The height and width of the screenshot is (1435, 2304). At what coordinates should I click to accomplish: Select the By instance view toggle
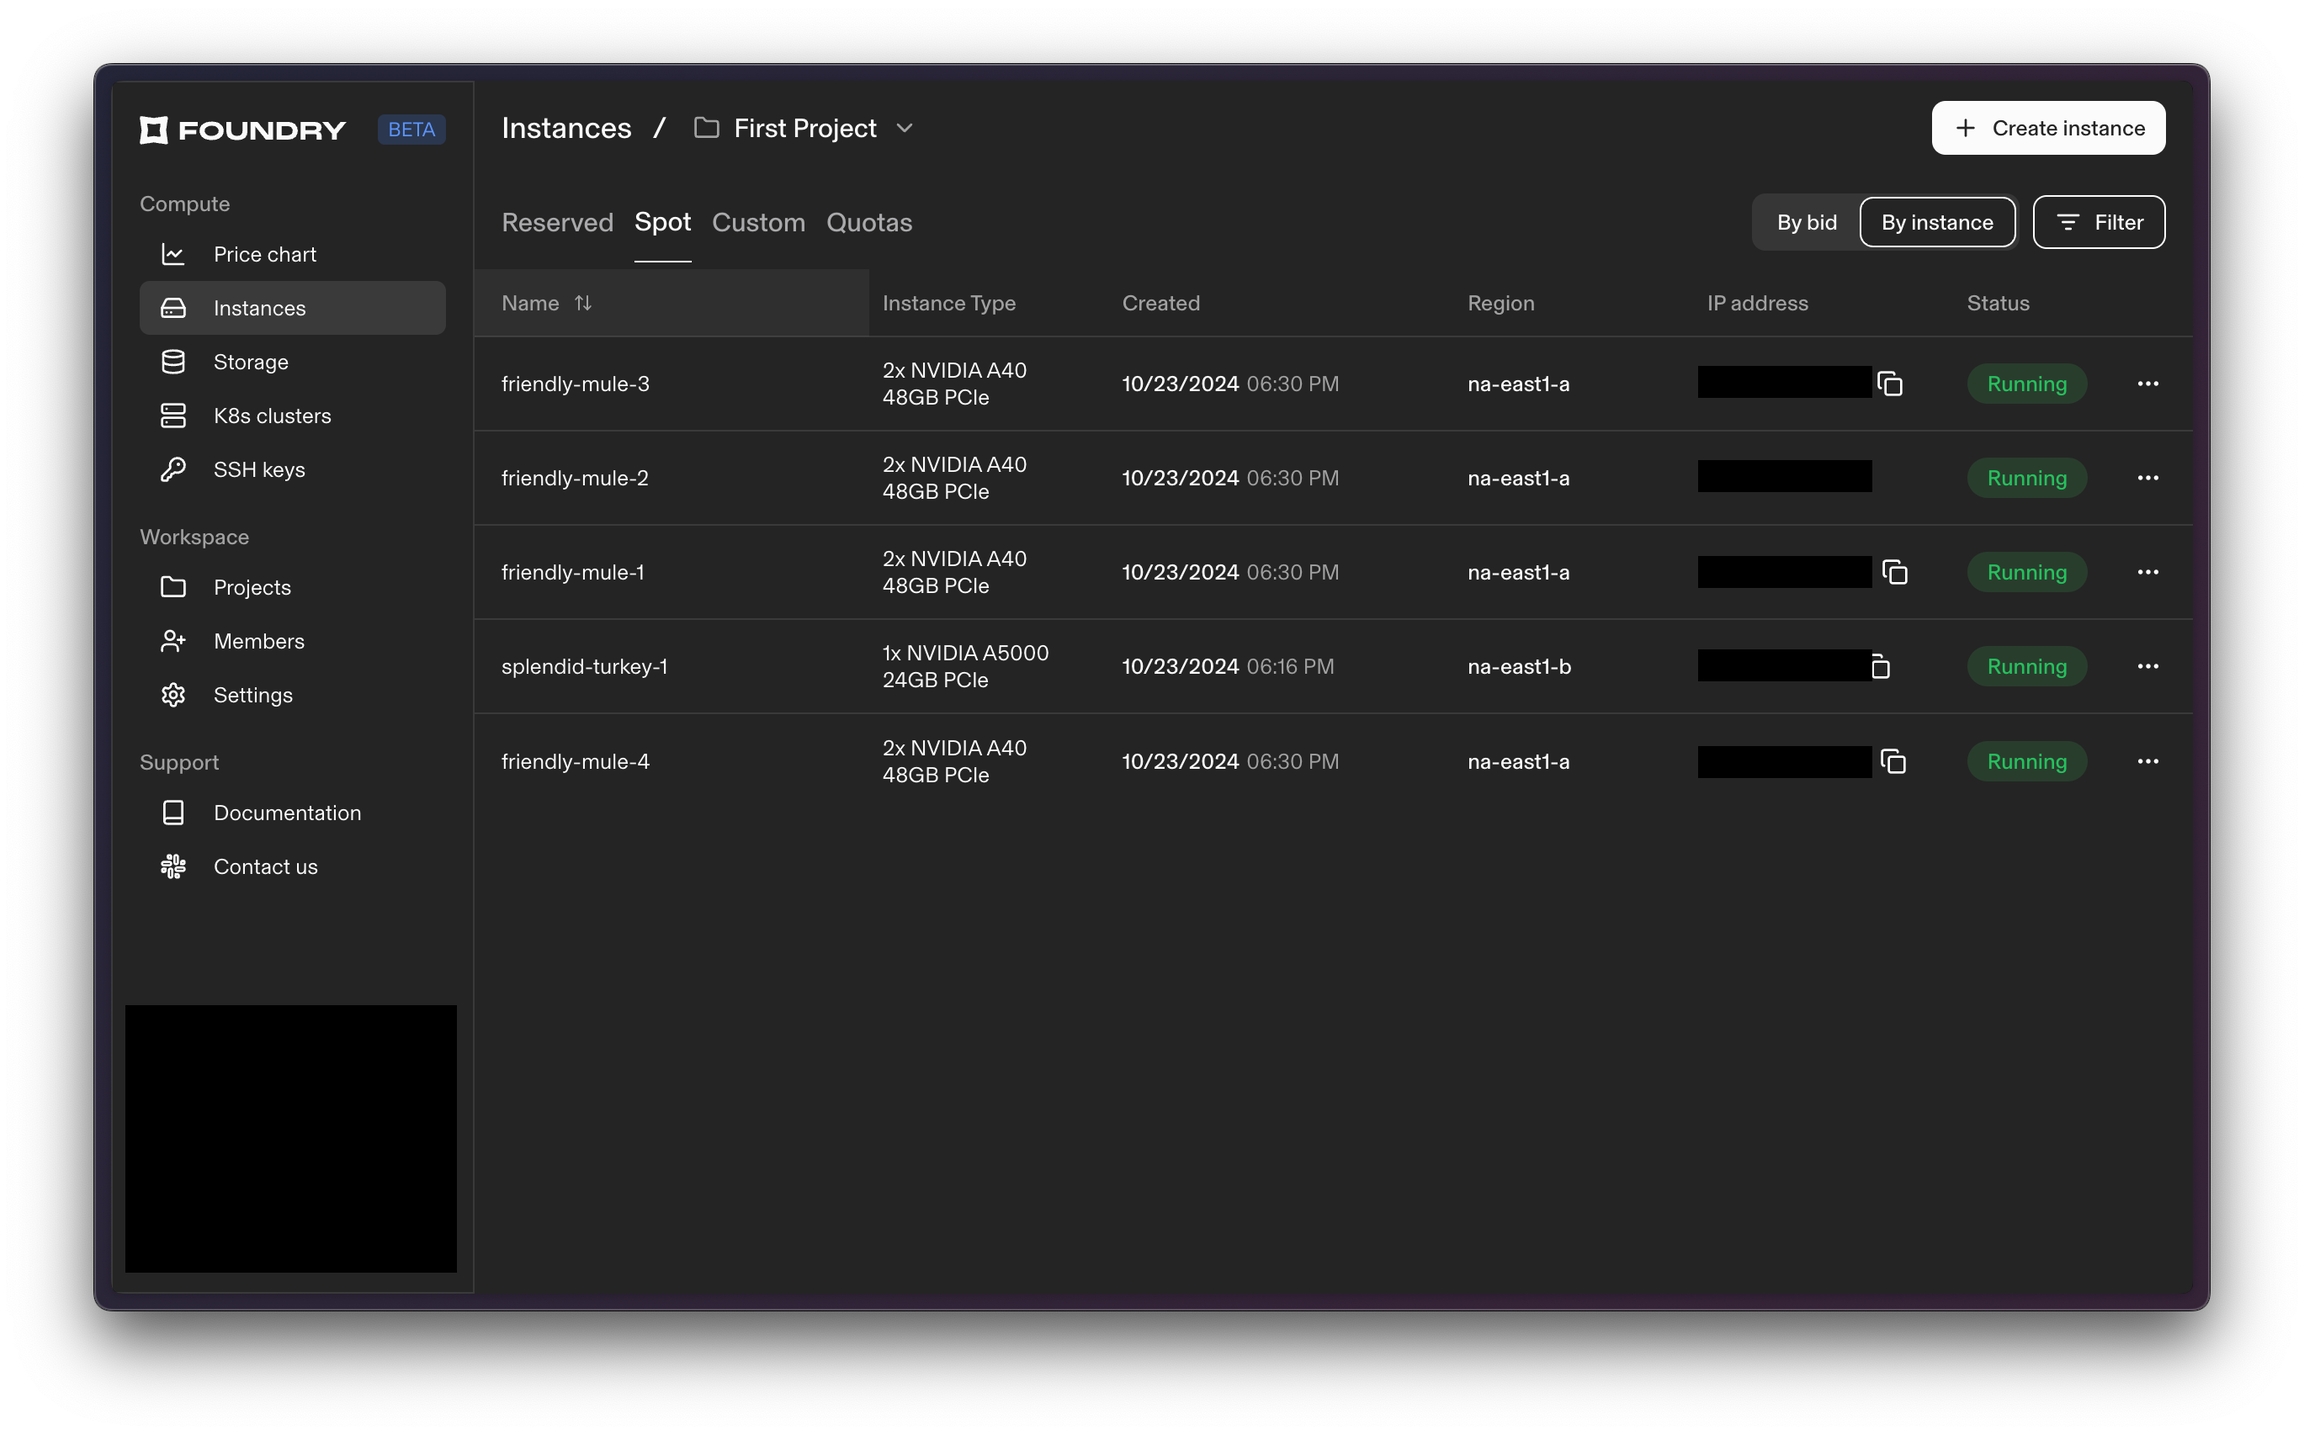1936,222
